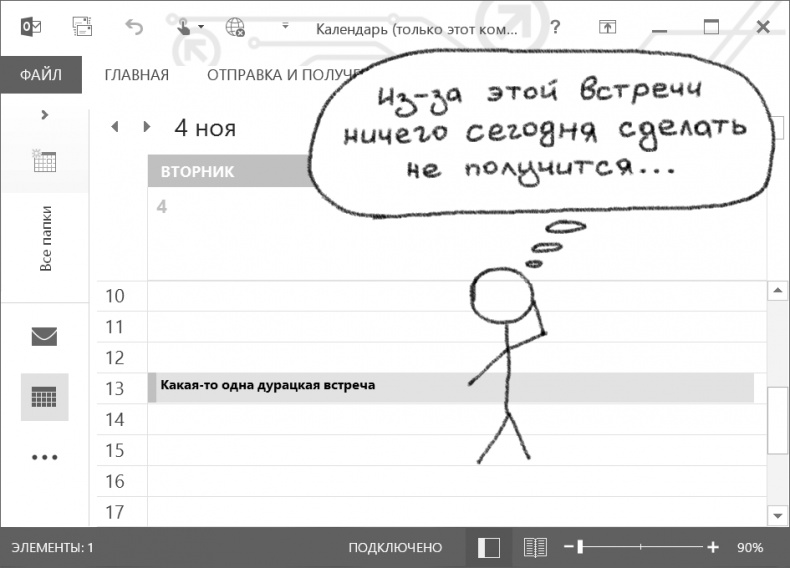
Task: Open the ФАЙЛ tab
Action: pos(40,75)
